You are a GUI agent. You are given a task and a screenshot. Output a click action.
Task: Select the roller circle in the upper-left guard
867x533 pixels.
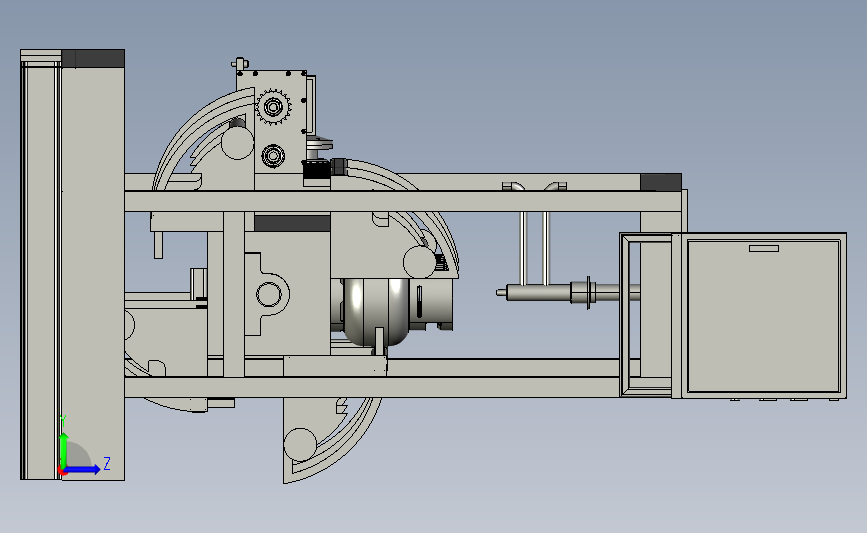coord(238,143)
